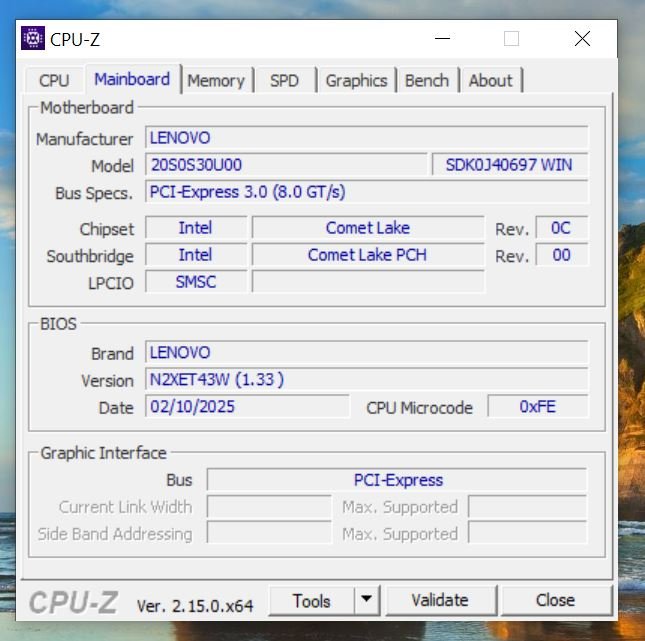Select the Comet Lake PCH southbridge field

click(x=368, y=255)
